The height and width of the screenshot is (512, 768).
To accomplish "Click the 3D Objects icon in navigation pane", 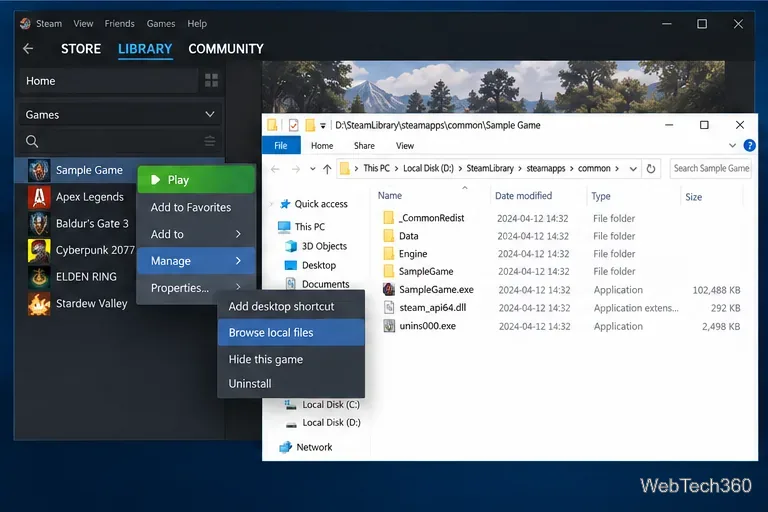I will [x=291, y=246].
